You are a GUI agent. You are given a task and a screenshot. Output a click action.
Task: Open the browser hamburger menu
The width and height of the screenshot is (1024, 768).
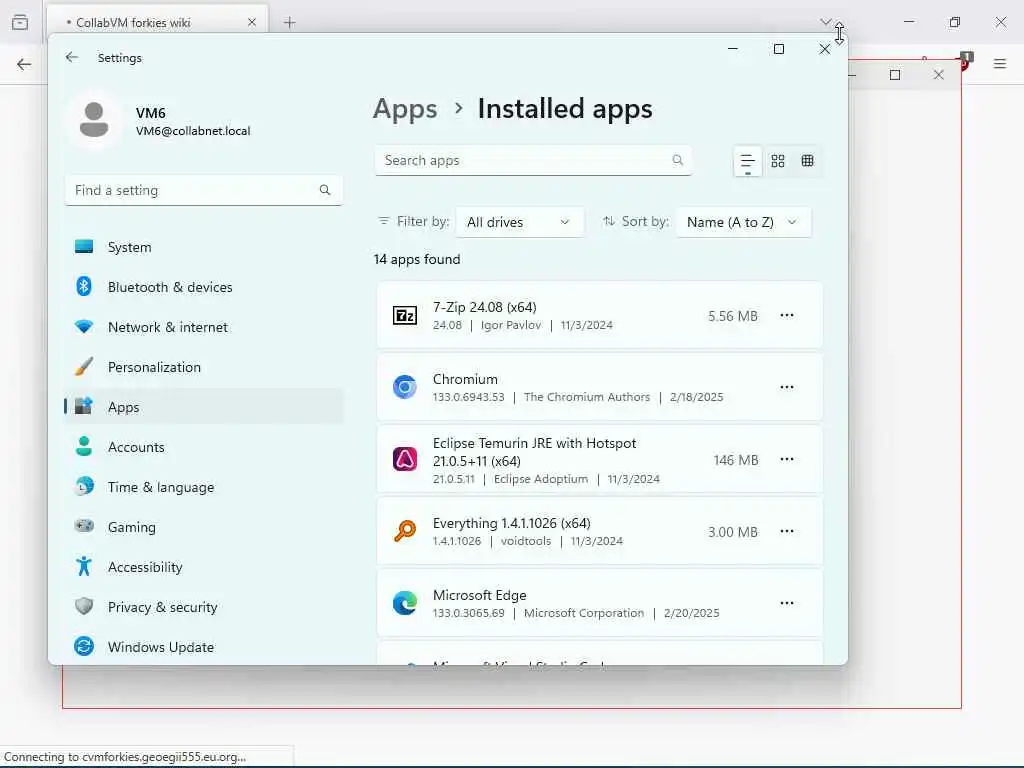pyautogui.click(x=1000, y=63)
